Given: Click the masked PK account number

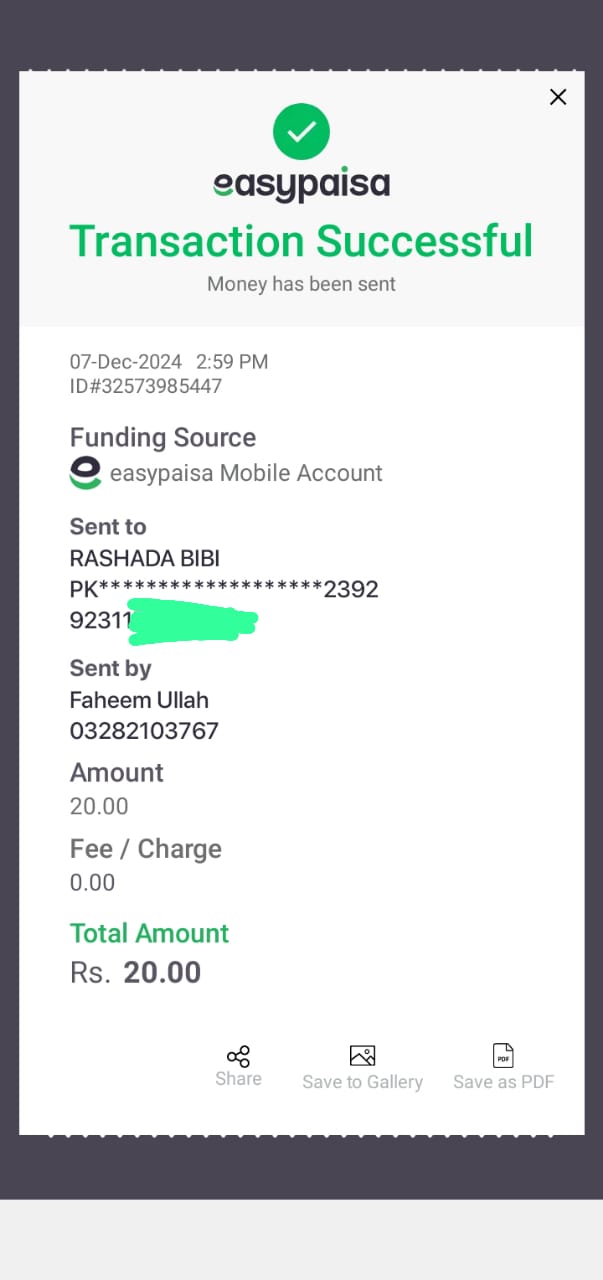Looking at the screenshot, I should [224, 589].
